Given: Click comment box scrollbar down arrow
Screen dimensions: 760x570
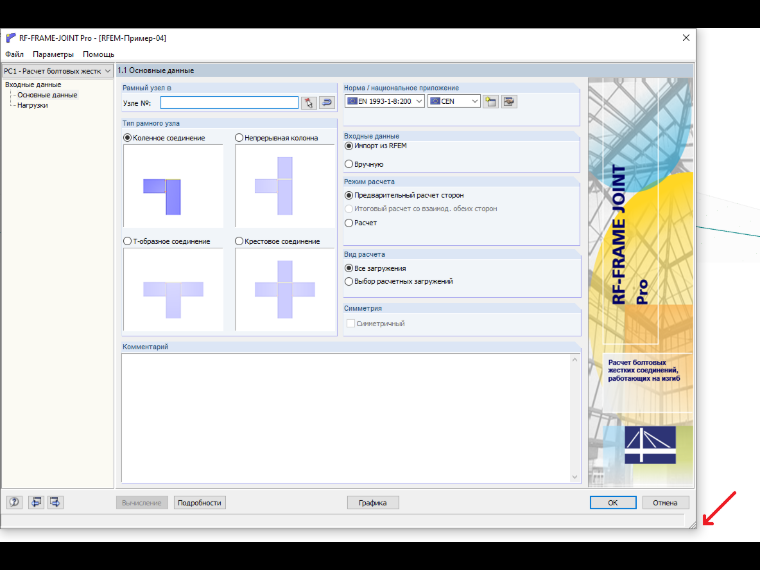Looking at the screenshot, I should (x=575, y=477).
